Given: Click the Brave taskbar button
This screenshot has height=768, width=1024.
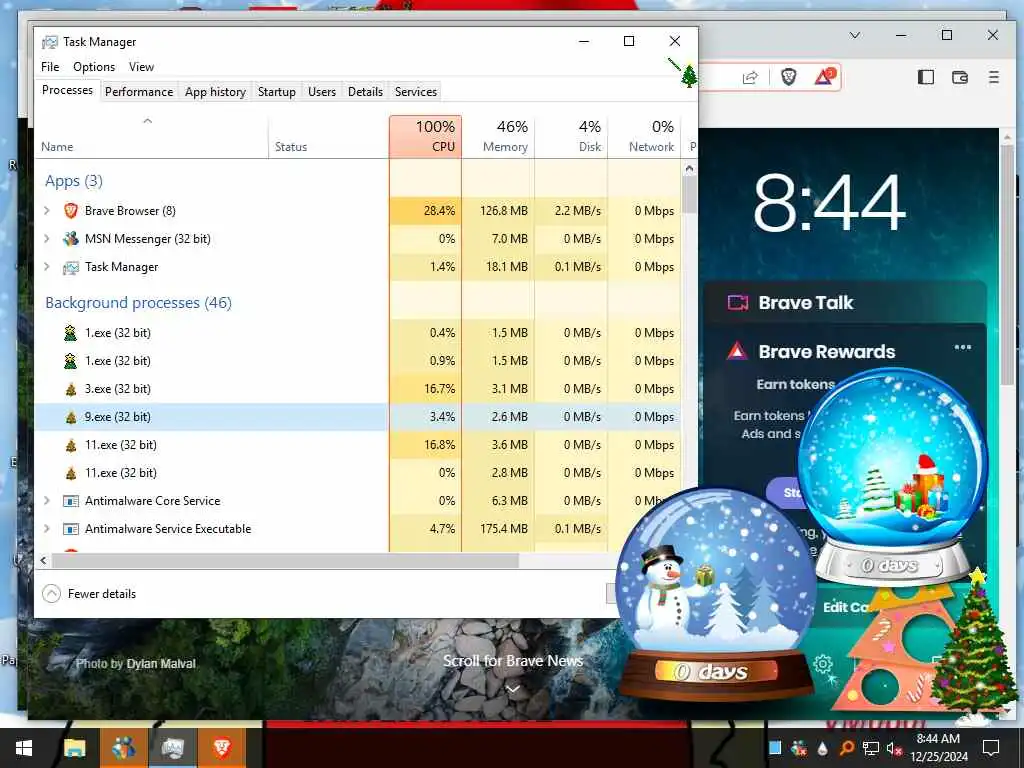Looking at the screenshot, I should (x=222, y=748).
